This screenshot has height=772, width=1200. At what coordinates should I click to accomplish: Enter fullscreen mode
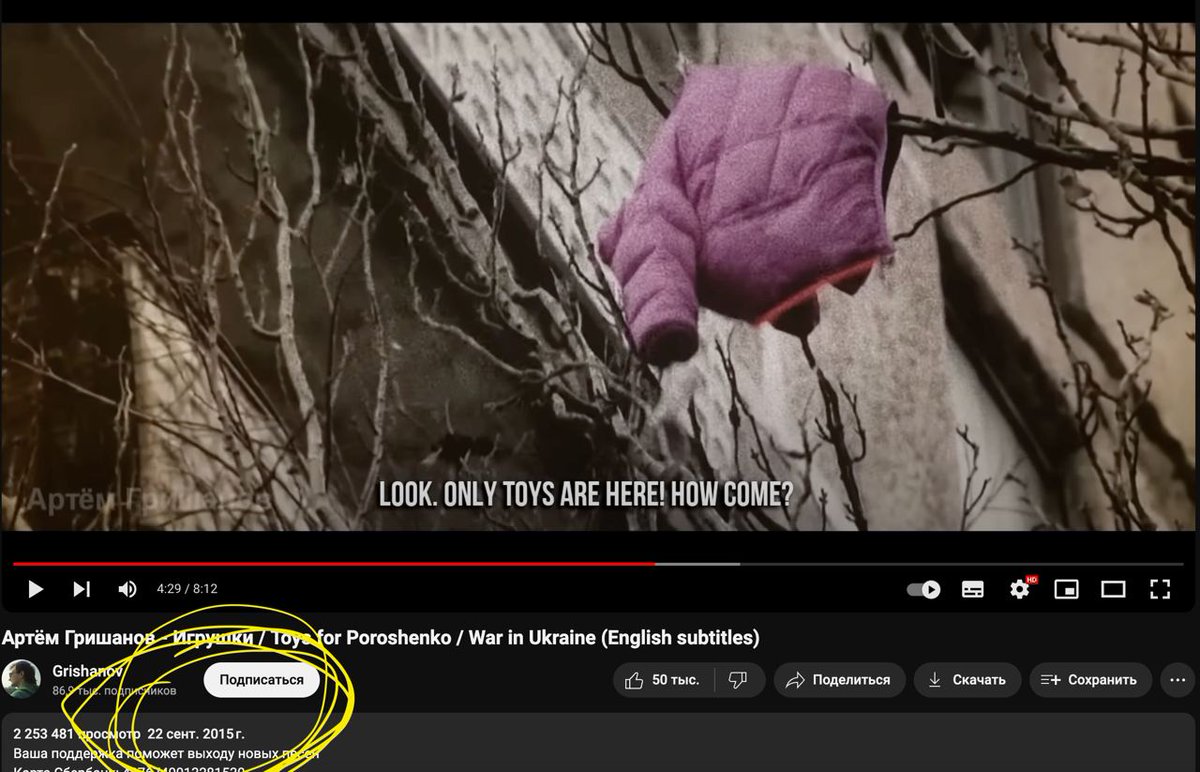click(1160, 589)
